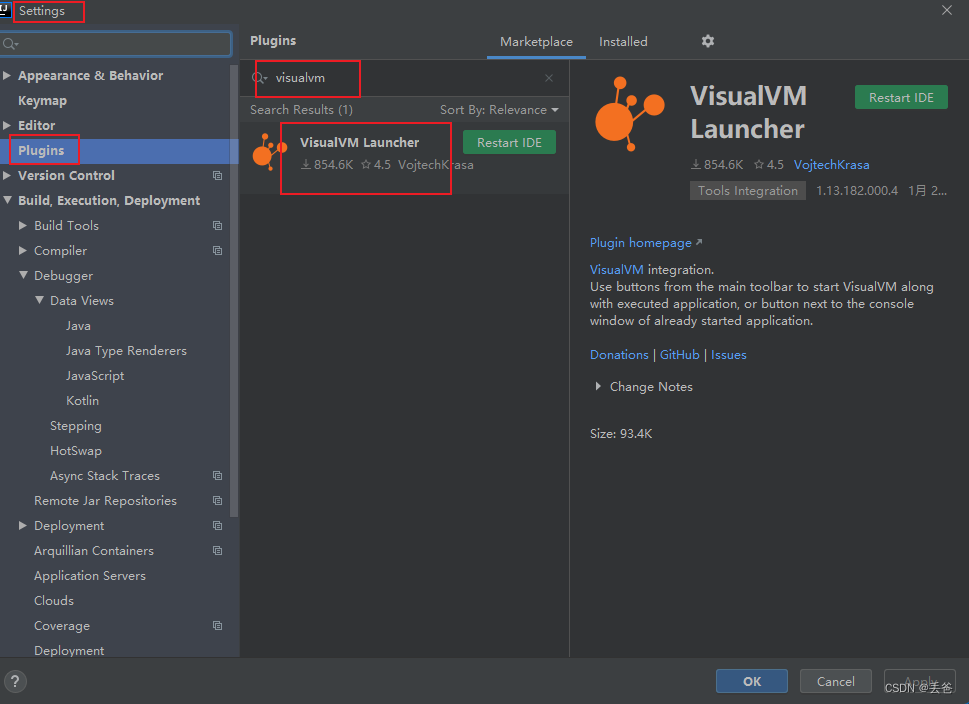
Task: Focus the settings search field
Action: (116, 44)
